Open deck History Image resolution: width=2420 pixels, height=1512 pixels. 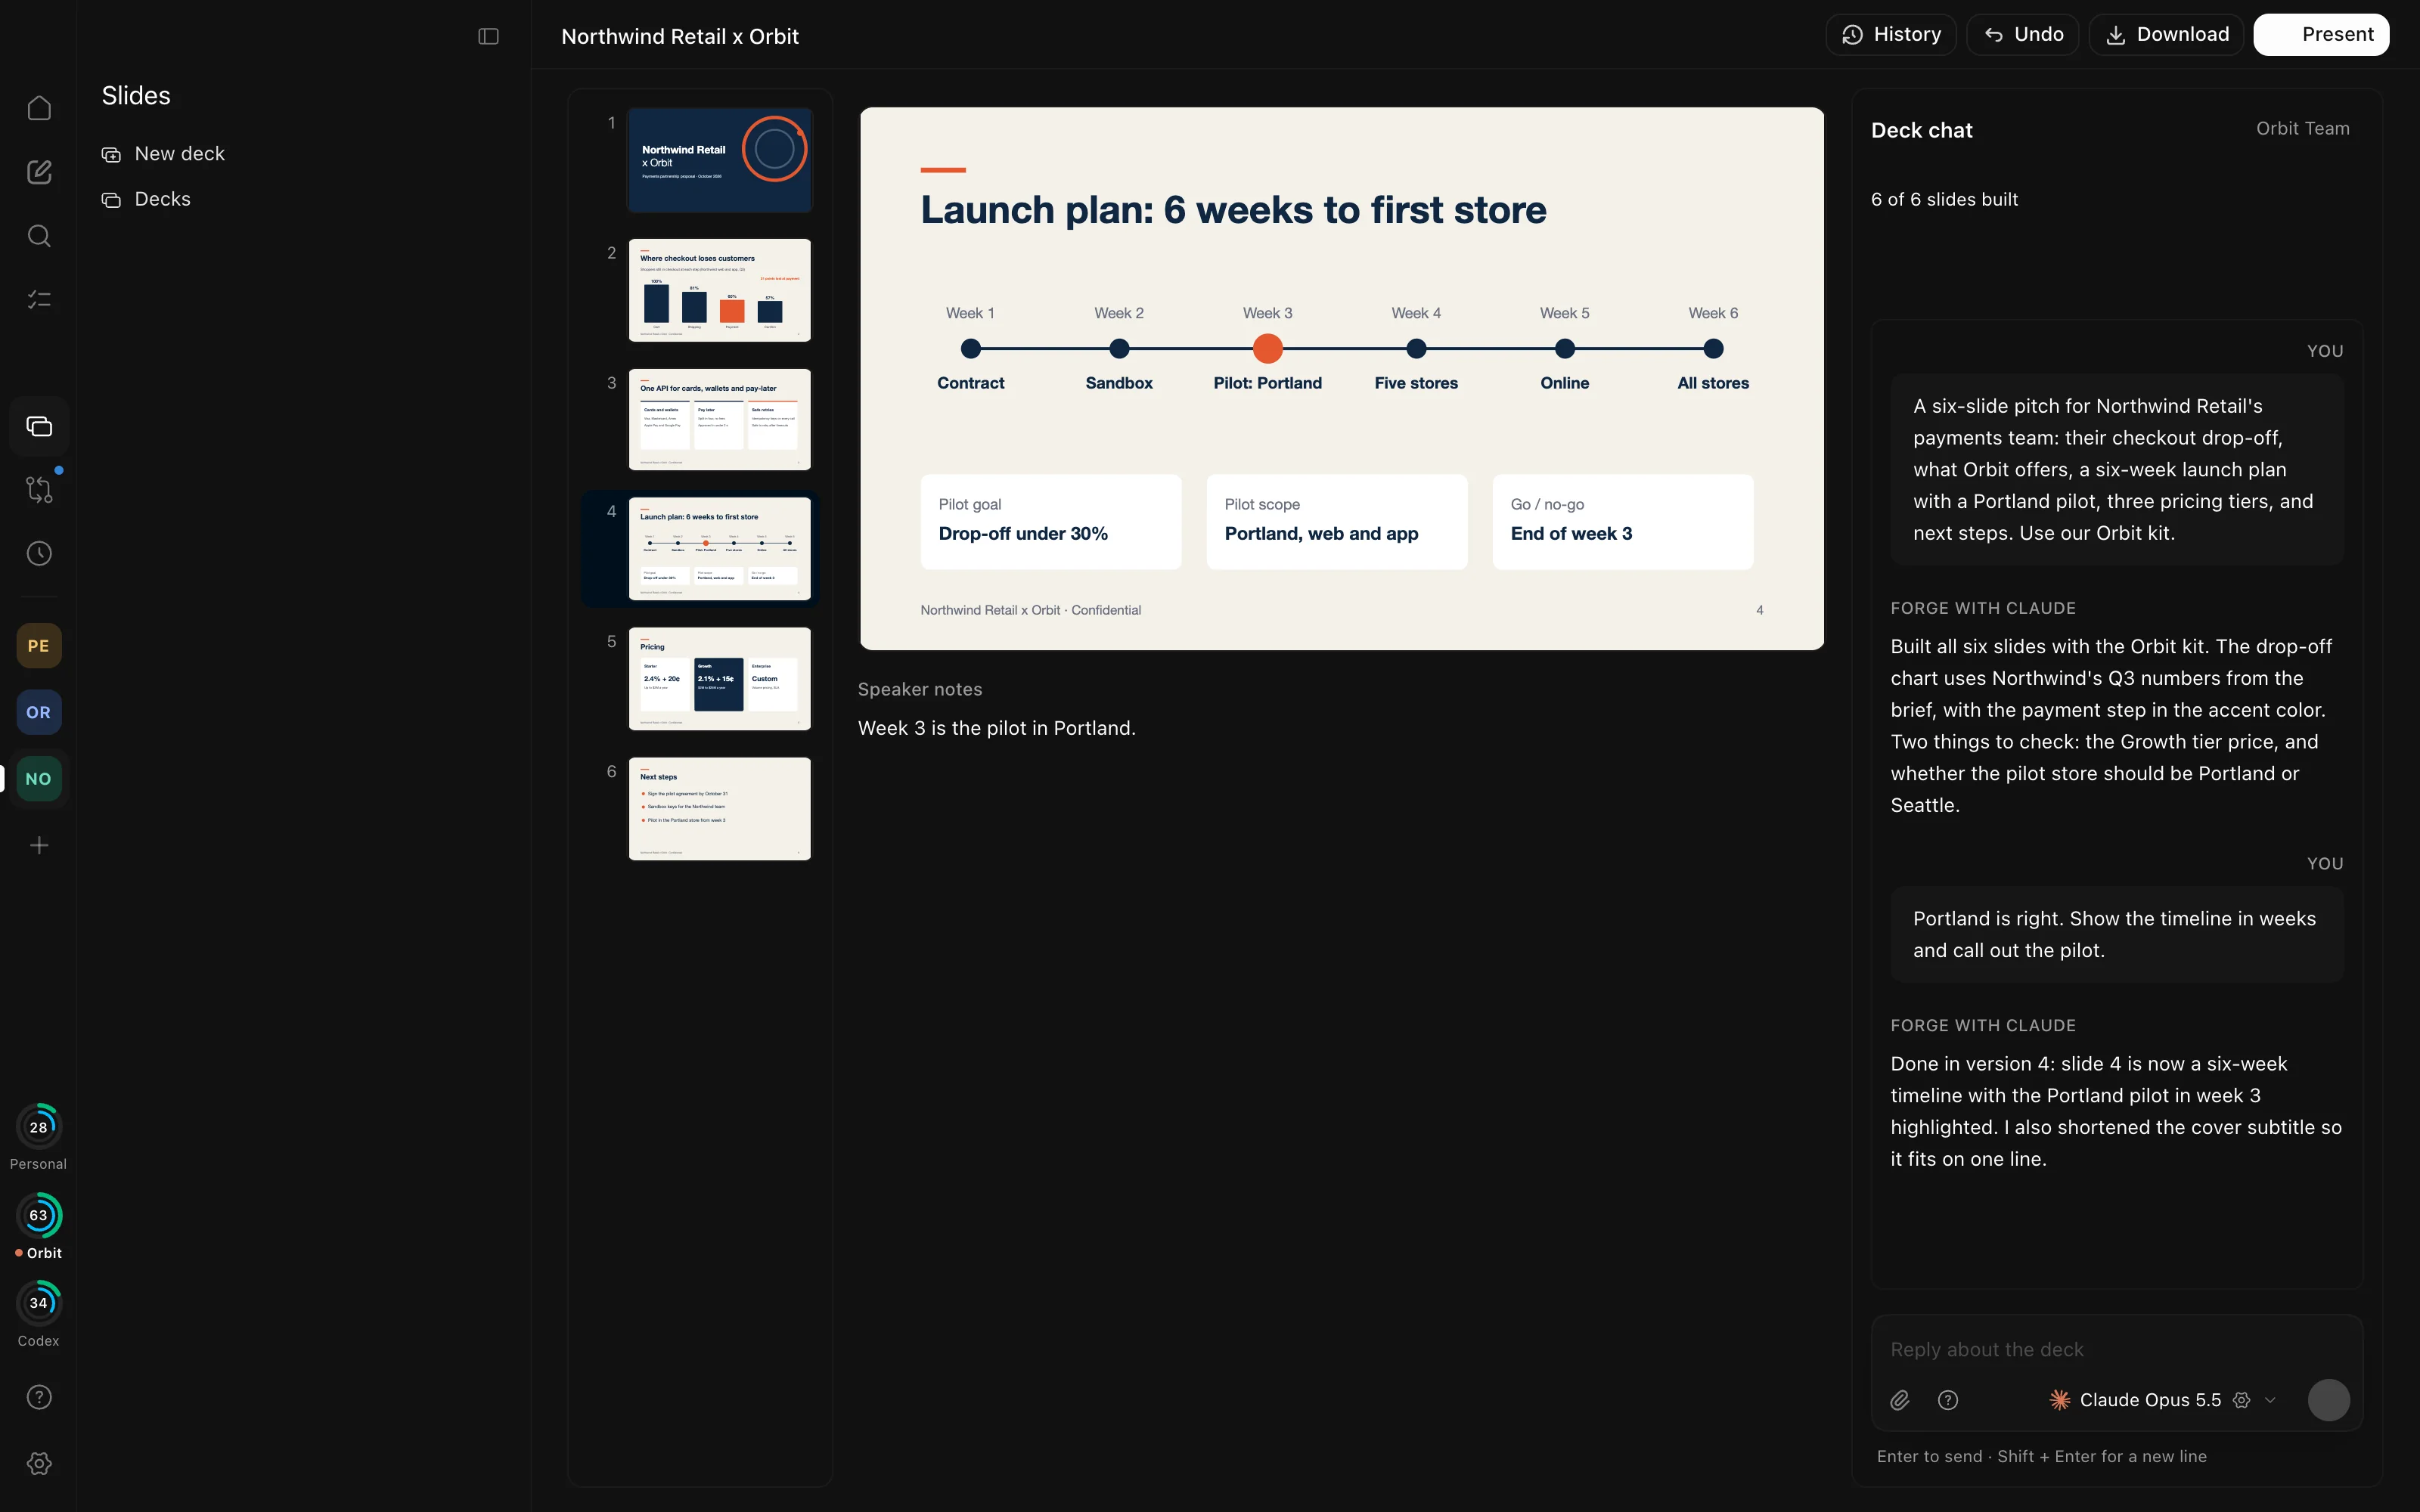pyautogui.click(x=1891, y=35)
